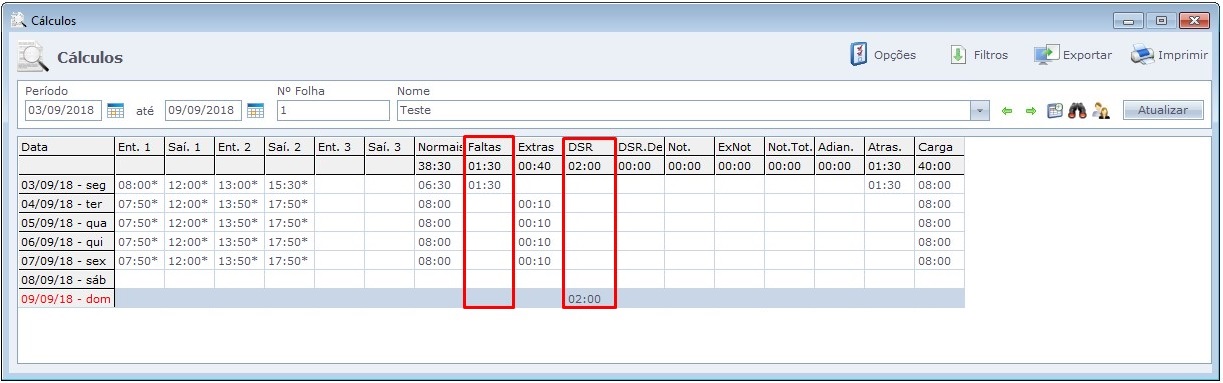
Task: Click the 01:30 Faltas cell for Monday
Action: (490, 185)
